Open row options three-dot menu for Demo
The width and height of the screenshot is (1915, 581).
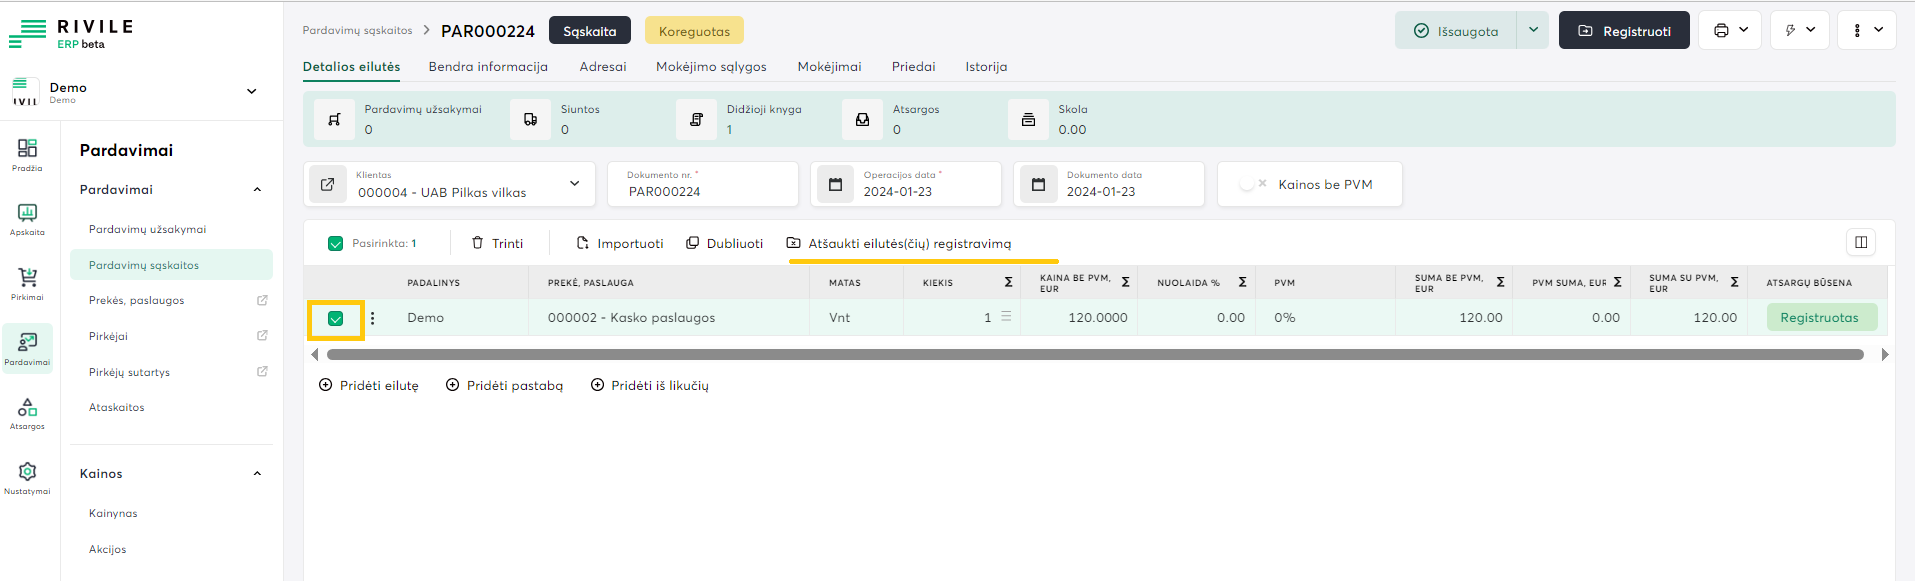coord(373,318)
